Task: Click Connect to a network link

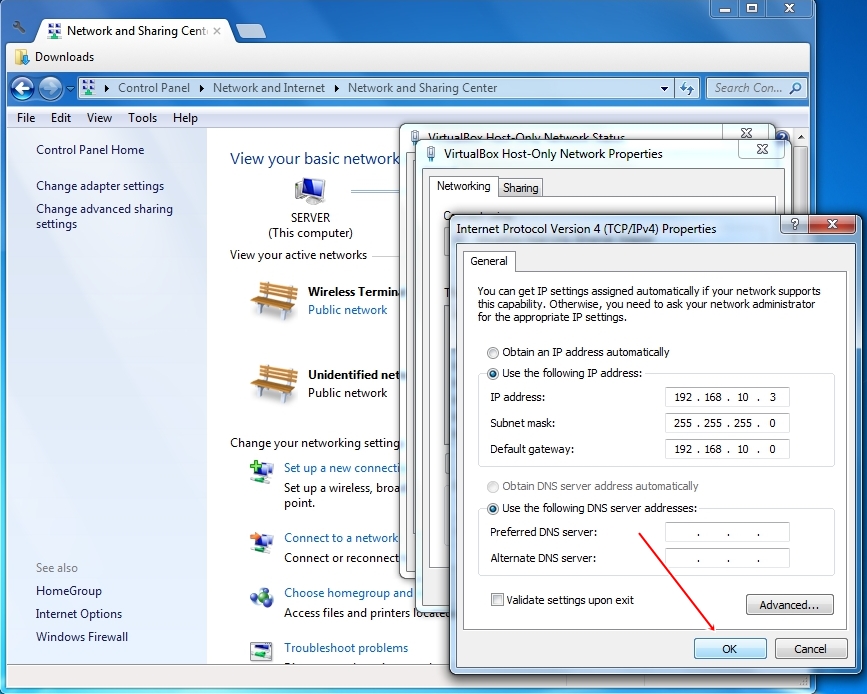Action: pos(341,538)
